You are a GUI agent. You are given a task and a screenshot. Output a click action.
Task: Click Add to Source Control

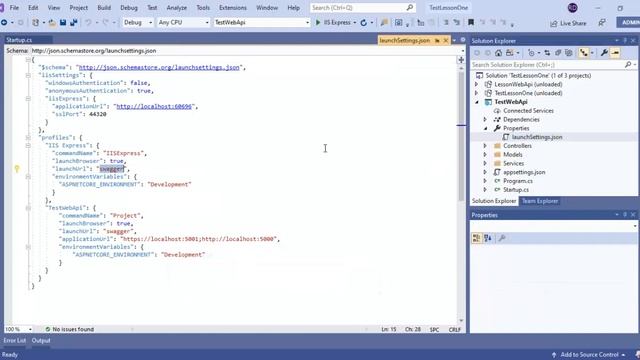[x=589, y=355]
